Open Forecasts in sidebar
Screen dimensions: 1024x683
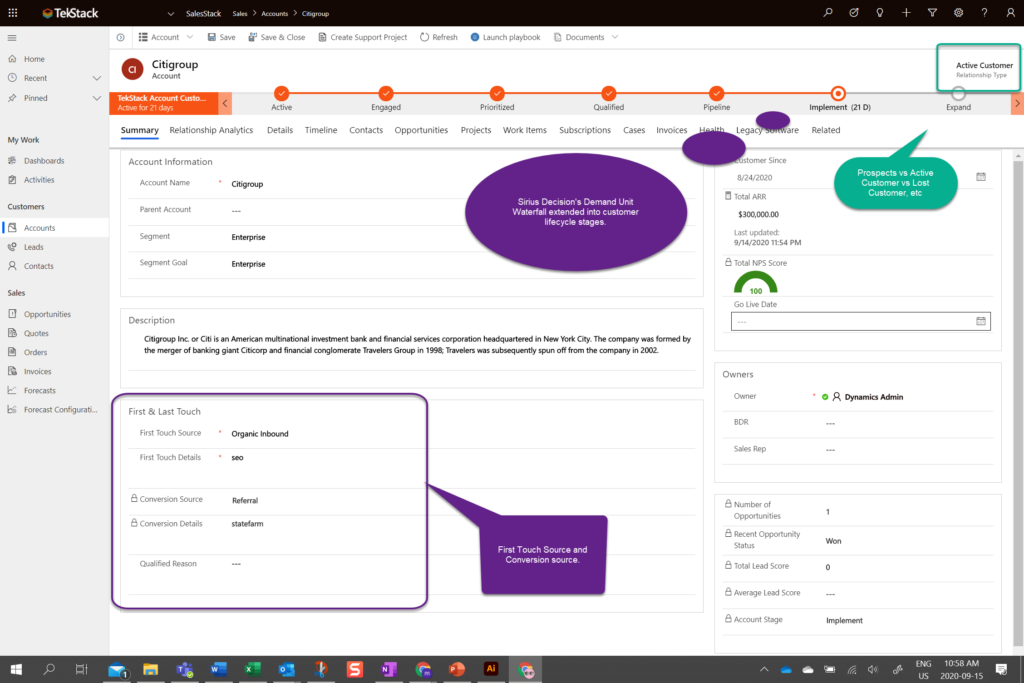(39, 390)
